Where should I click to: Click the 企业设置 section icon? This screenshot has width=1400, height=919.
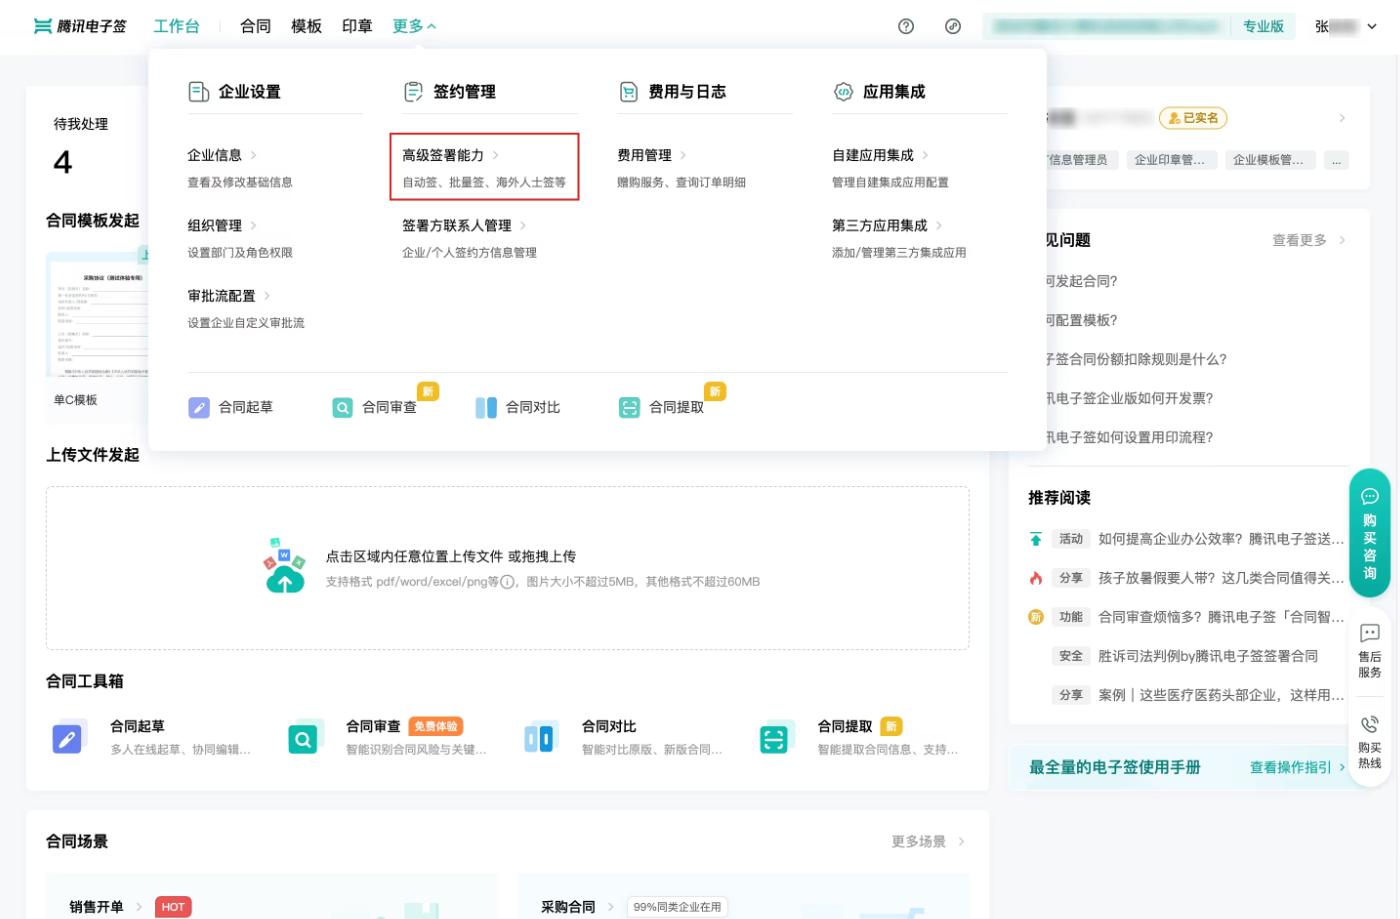198,92
